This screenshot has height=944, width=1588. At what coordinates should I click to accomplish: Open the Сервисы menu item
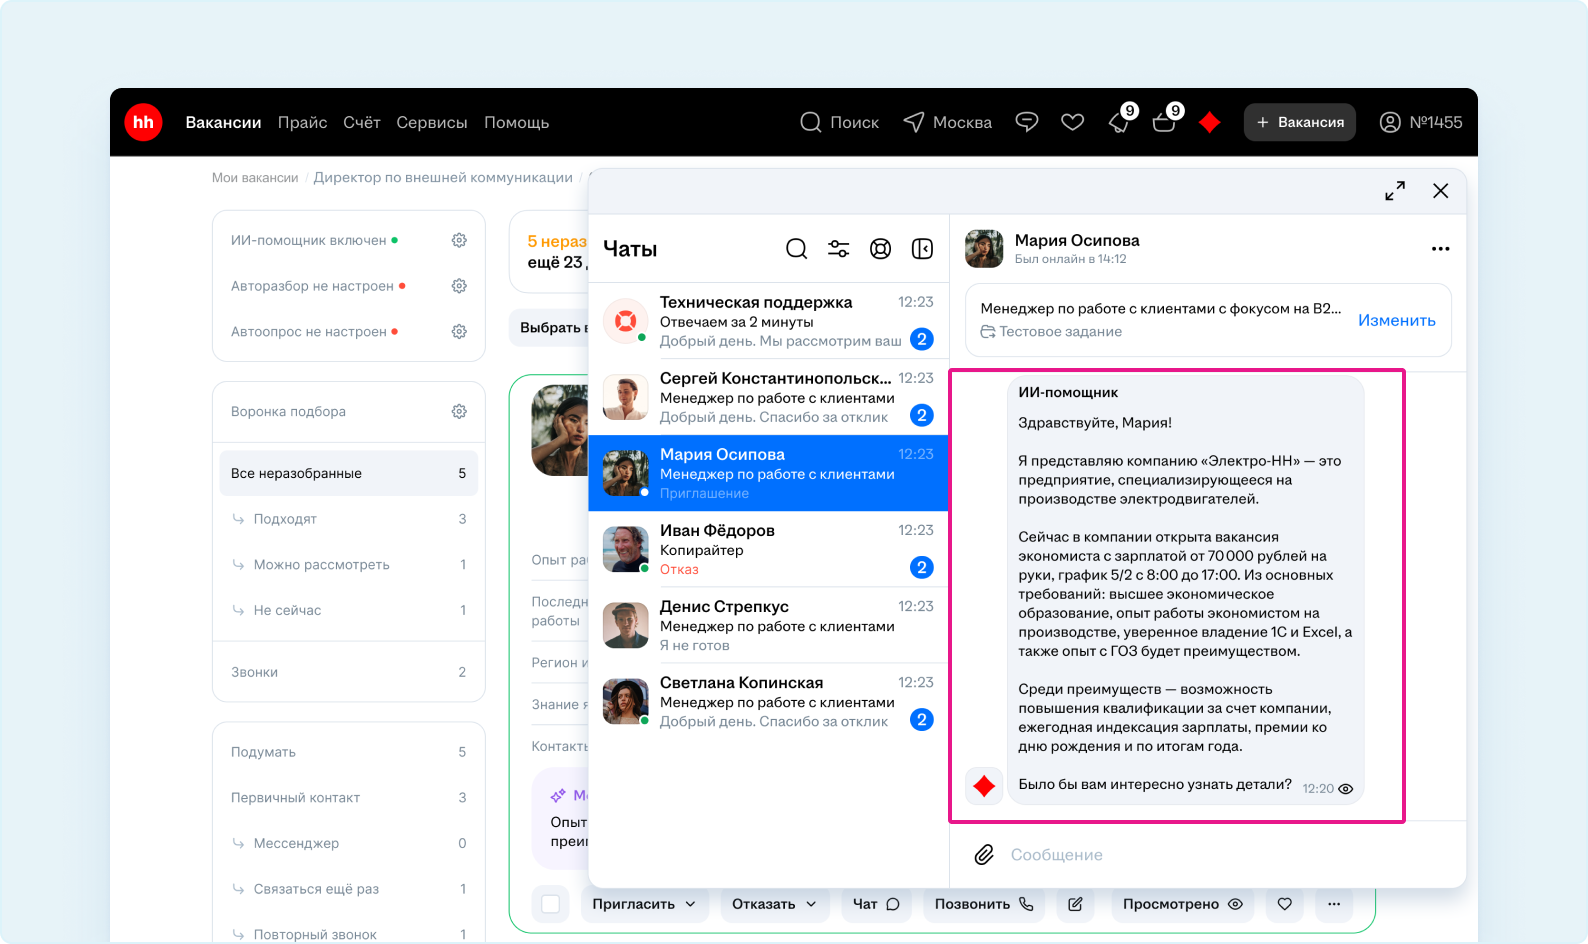(x=431, y=122)
